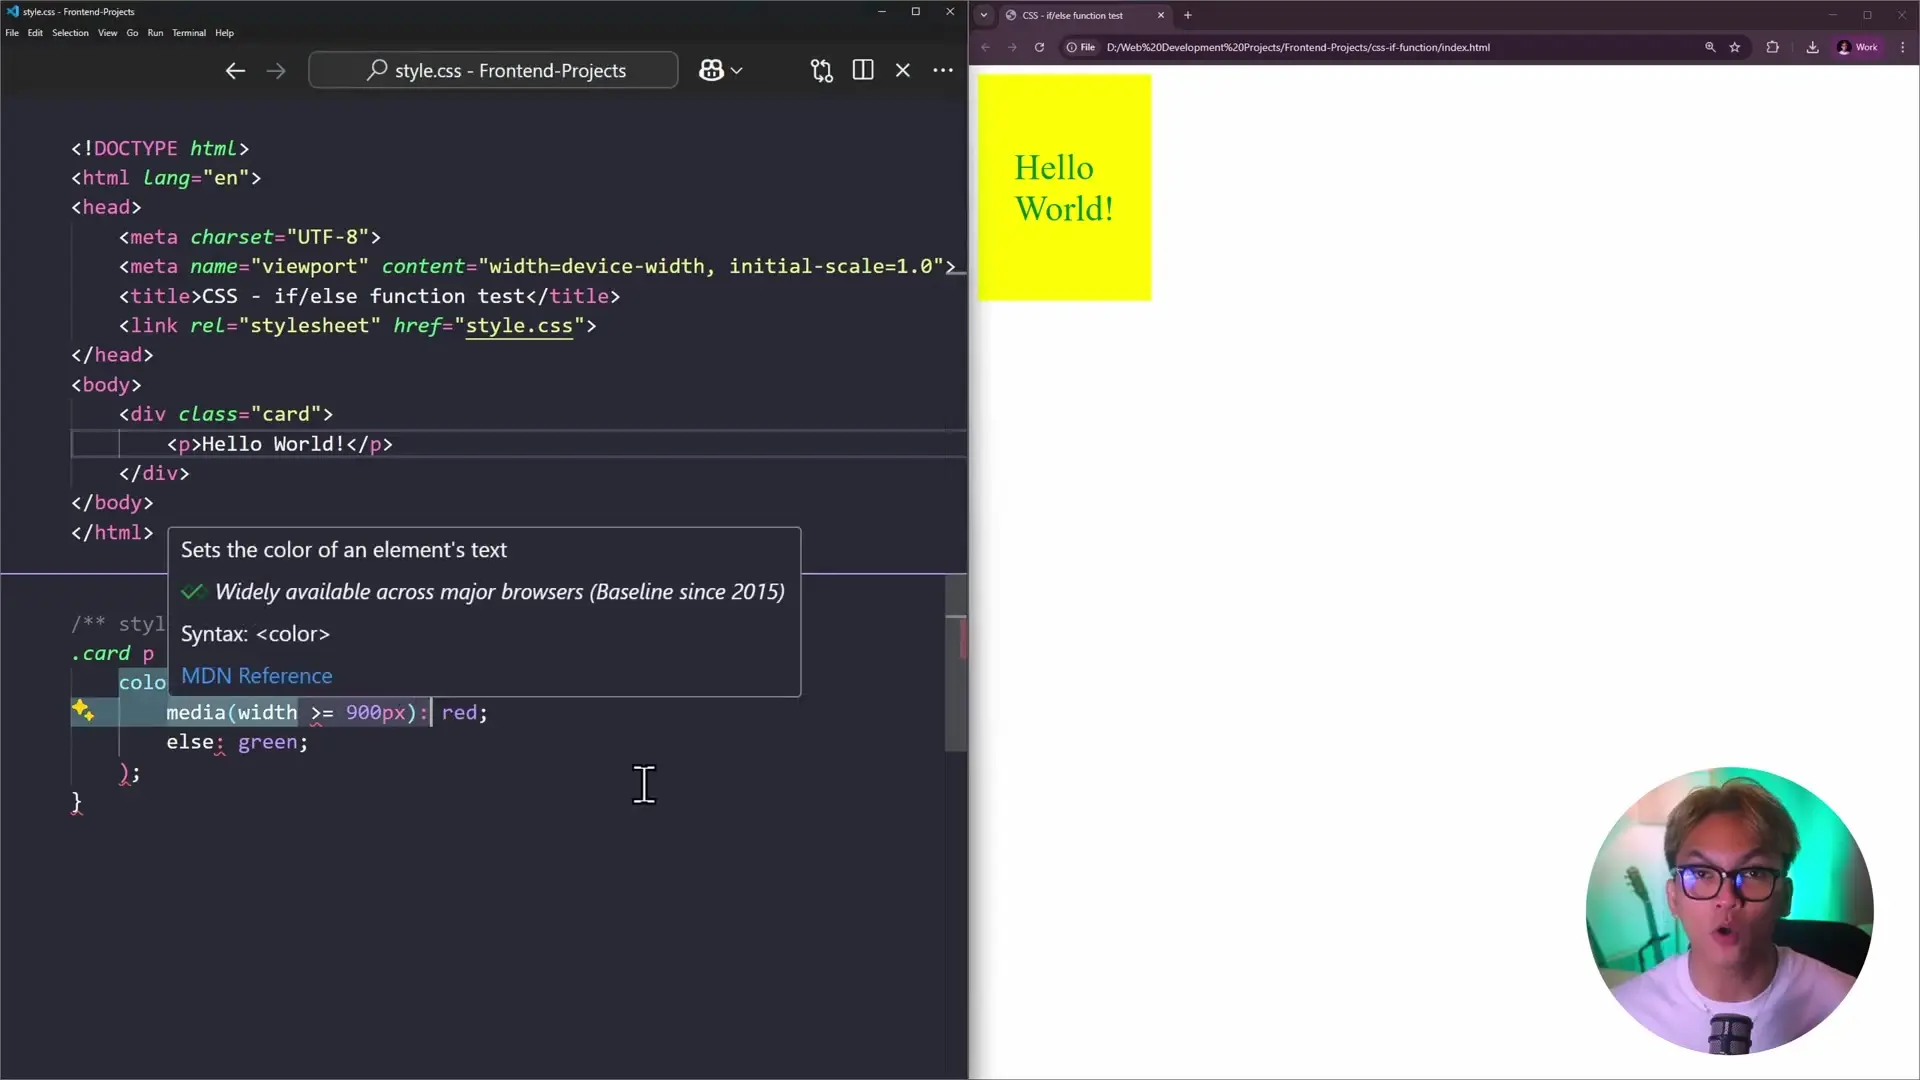Open the File menu in VS Code

click(x=12, y=33)
